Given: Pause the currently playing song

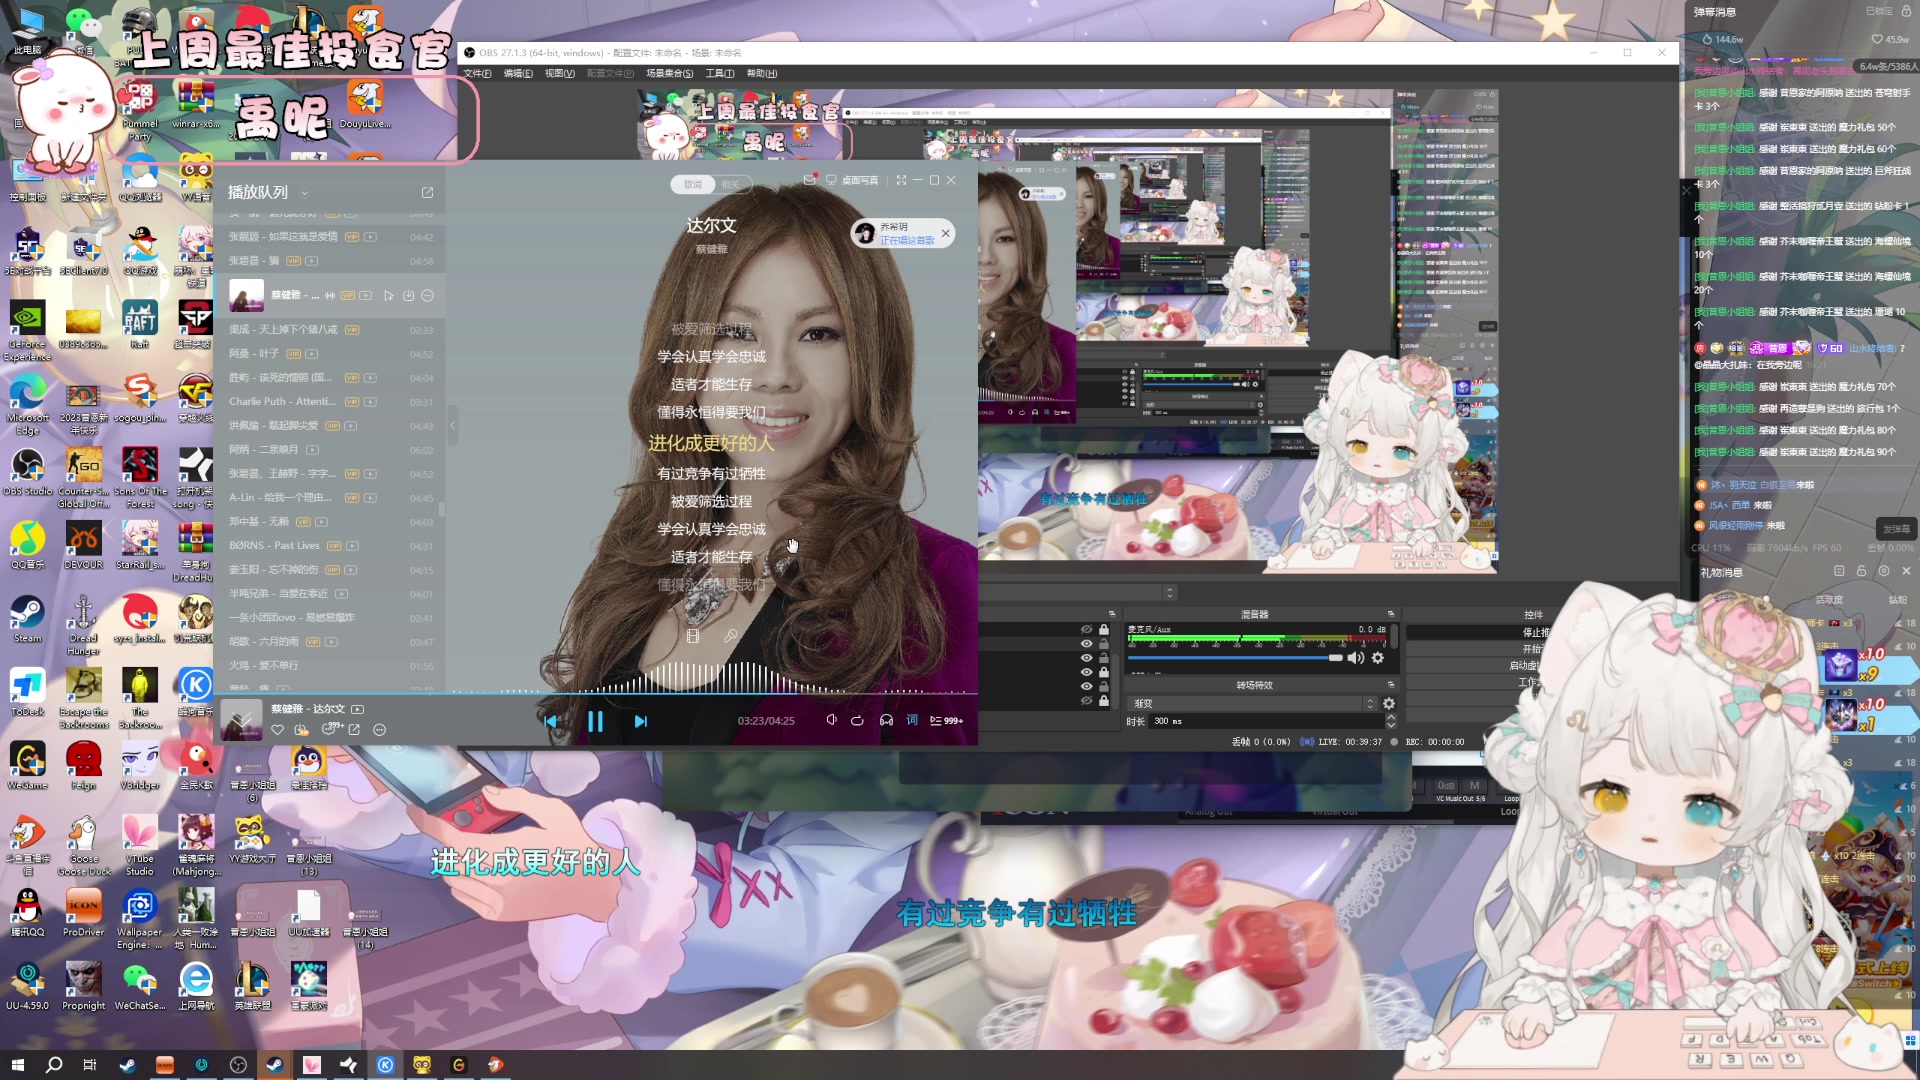Looking at the screenshot, I should click(x=595, y=721).
